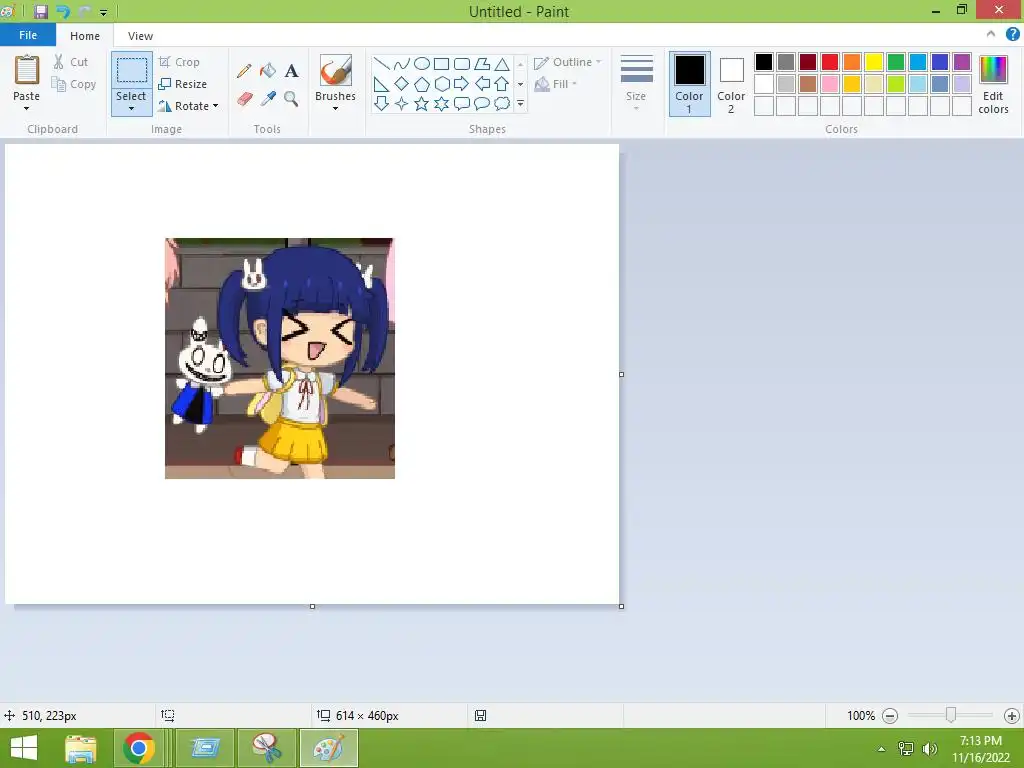Choose the Down arrow shape

point(381,103)
